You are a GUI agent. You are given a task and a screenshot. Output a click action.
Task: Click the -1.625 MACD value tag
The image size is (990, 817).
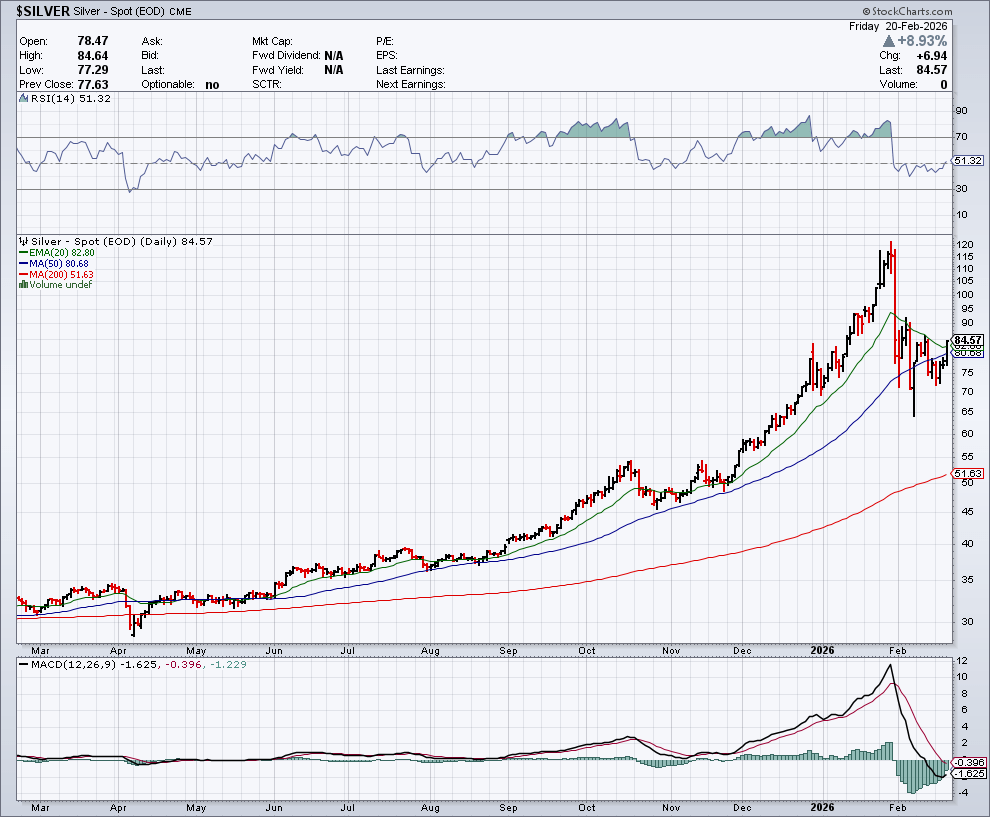coord(967,774)
